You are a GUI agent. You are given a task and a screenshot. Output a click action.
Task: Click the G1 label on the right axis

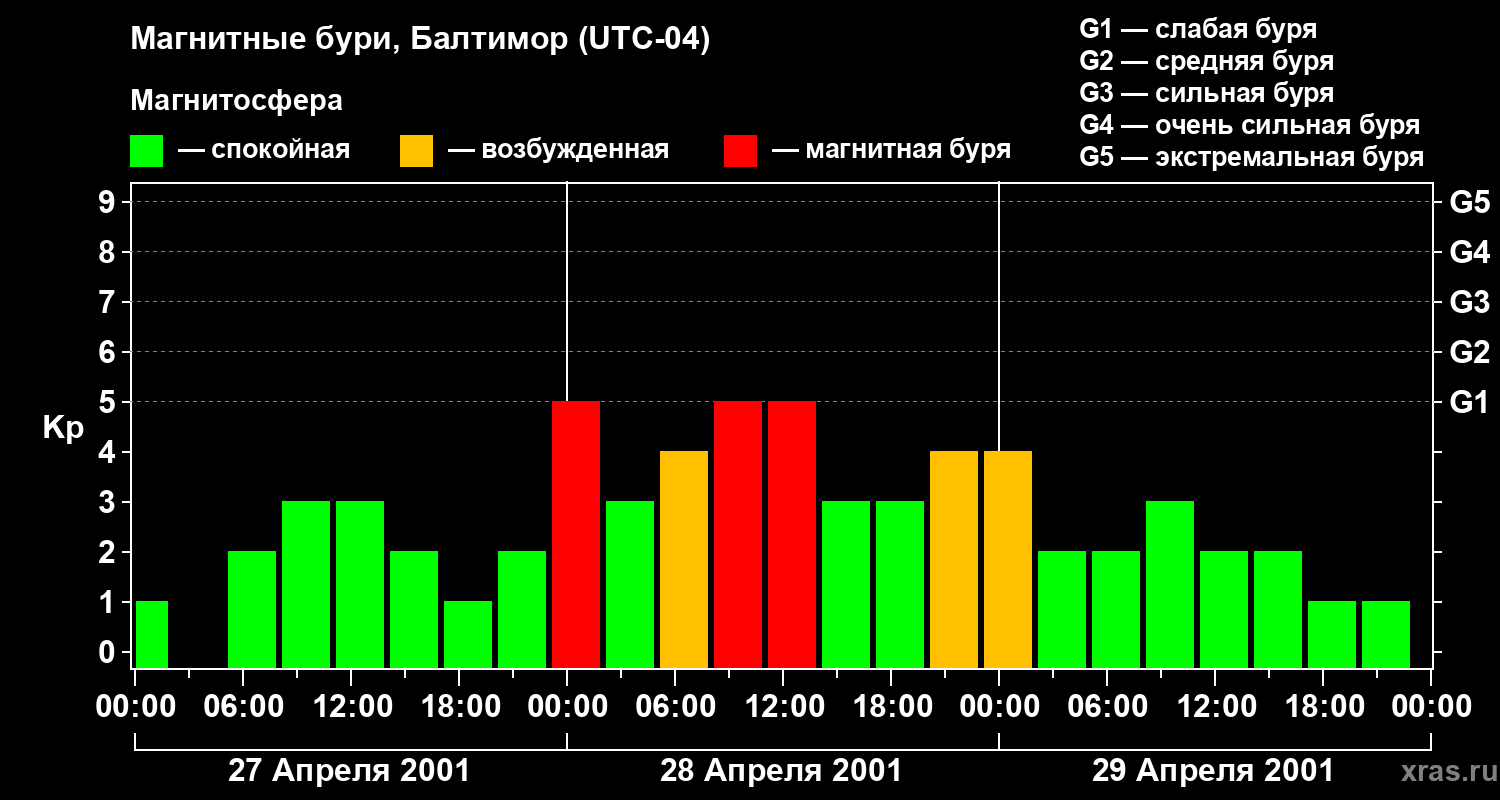pyautogui.click(x=1469, y=402)
